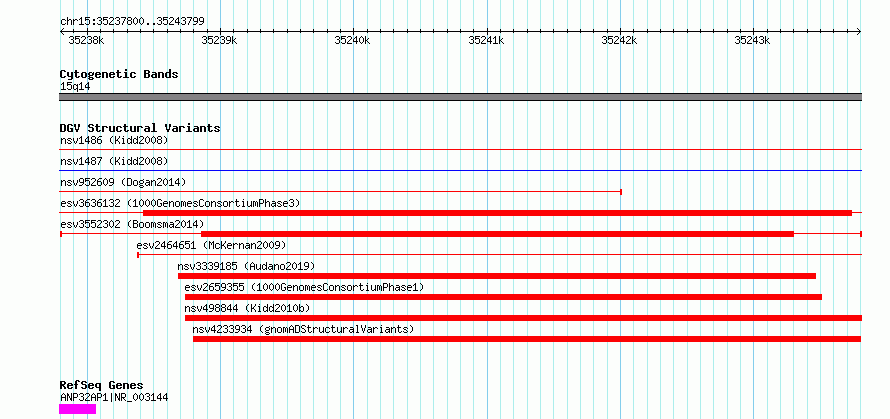Select the red nsv498844 variant bar
The height and width of the screenshot is (419, 890).
click(523, 318)
